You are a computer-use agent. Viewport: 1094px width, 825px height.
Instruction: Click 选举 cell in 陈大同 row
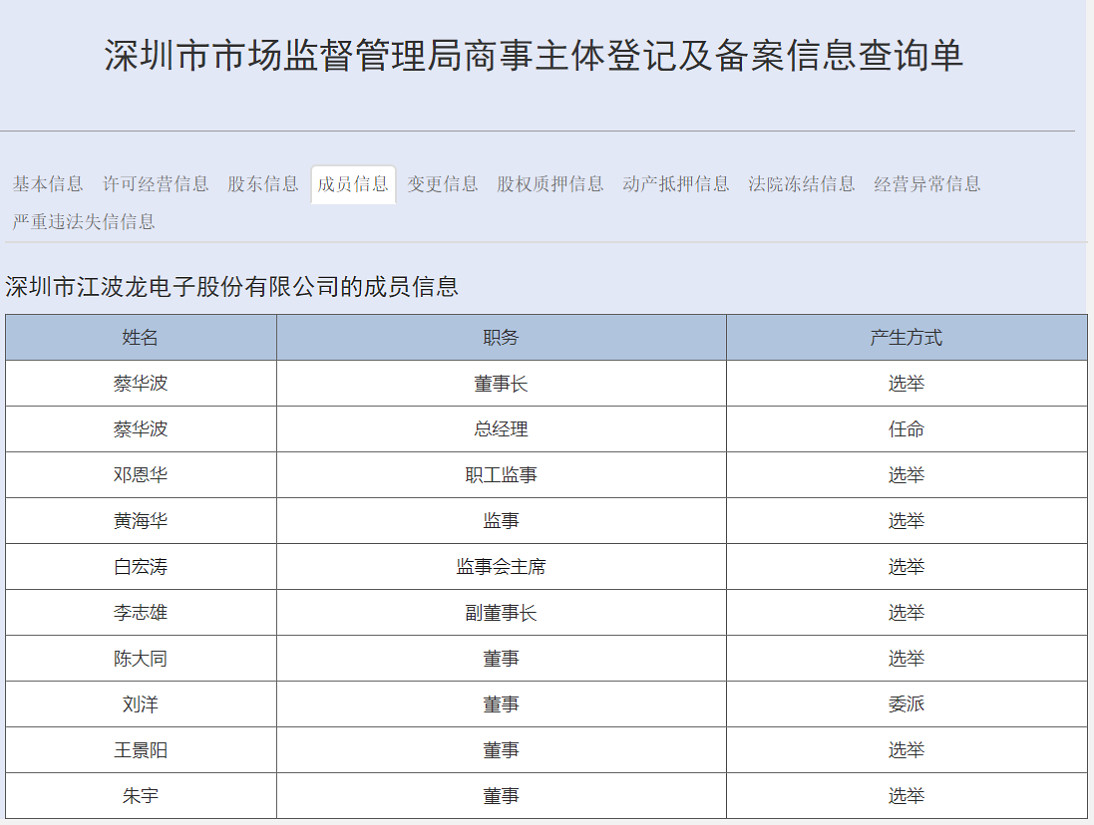(x=906, y=659)
